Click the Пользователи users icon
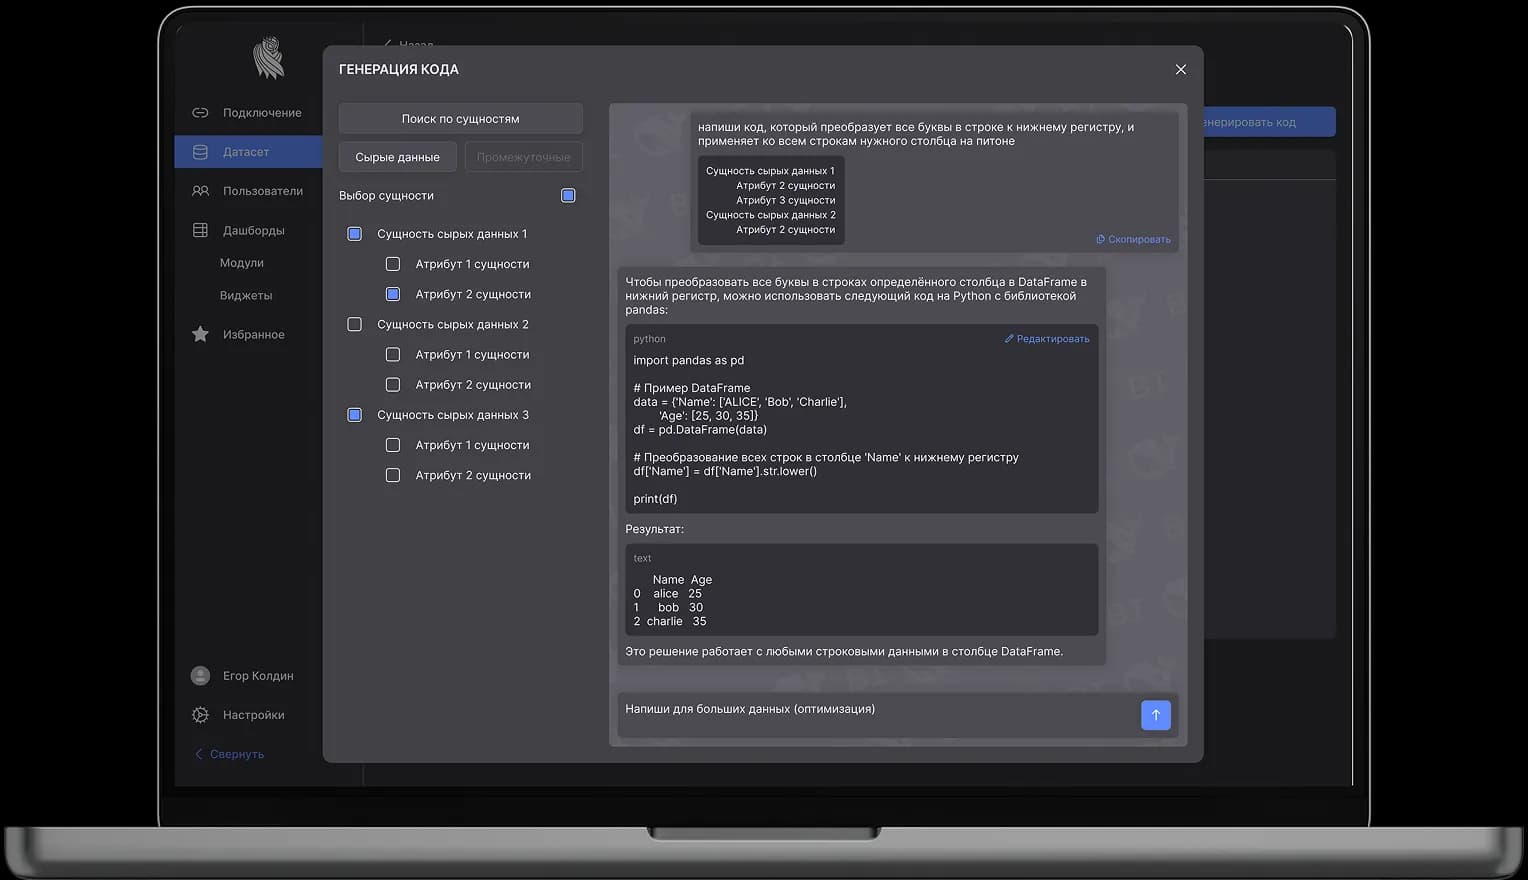Viewport: 1528px width, 880px height. 200,191
